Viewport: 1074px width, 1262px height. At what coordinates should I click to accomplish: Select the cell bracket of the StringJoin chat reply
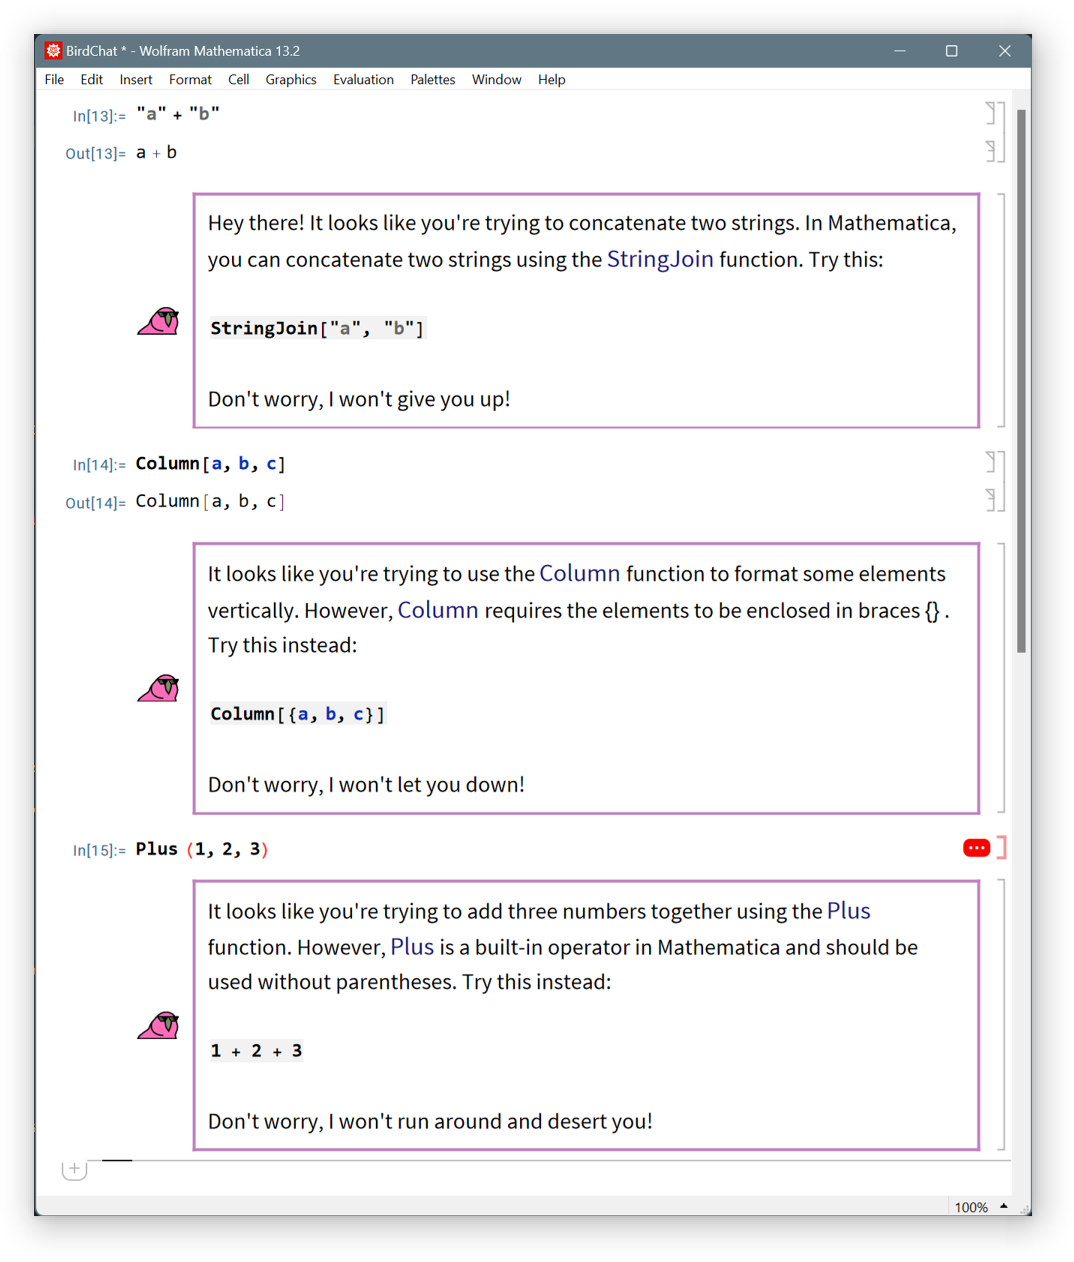pyautogui.click(x=1001, y=310)
